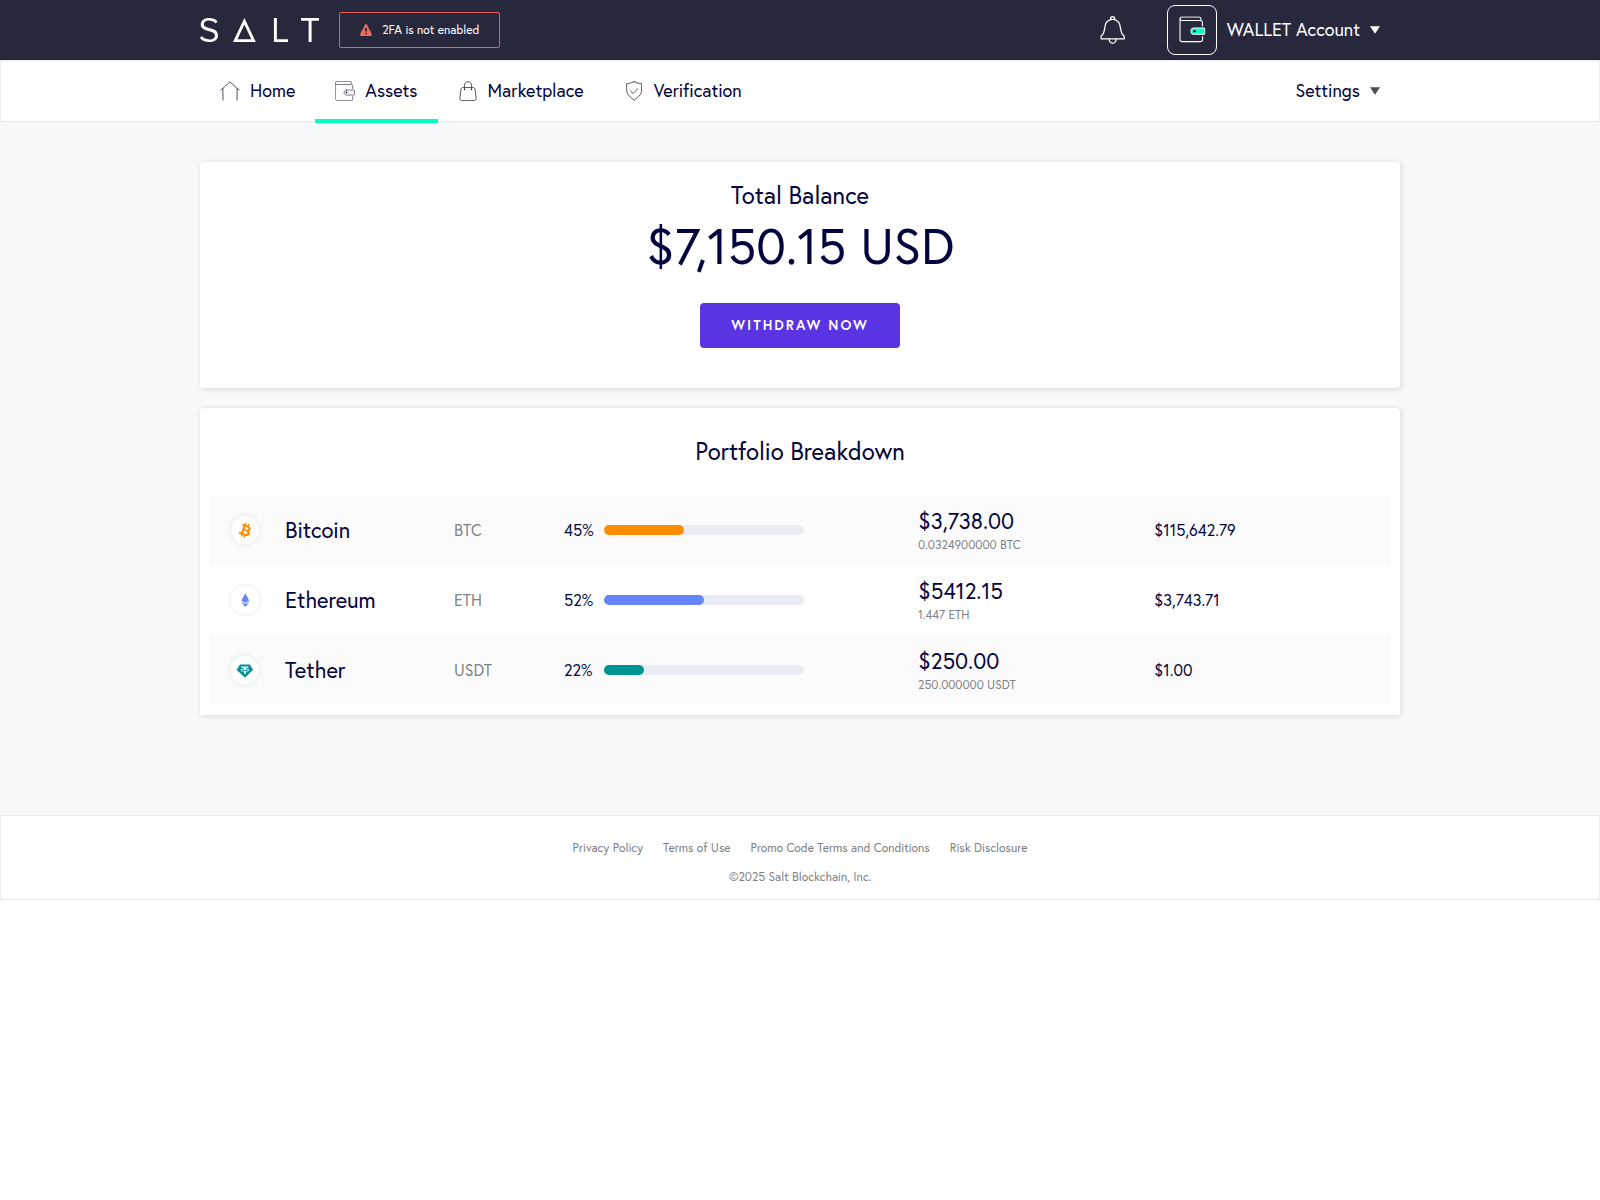Click the $7,150.15 USD total balance

pyautogui.click(x=800, y=247)
